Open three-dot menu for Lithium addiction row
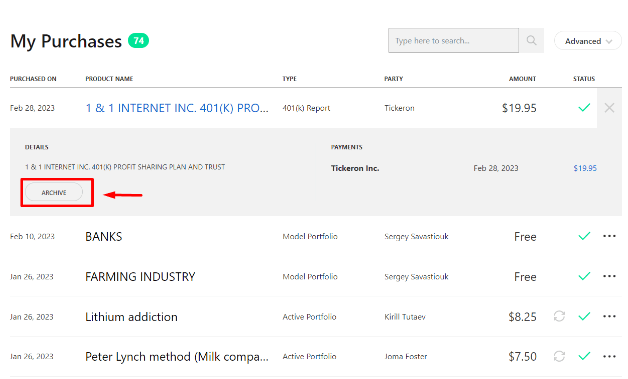628x379 pixels. coord(609,316)
